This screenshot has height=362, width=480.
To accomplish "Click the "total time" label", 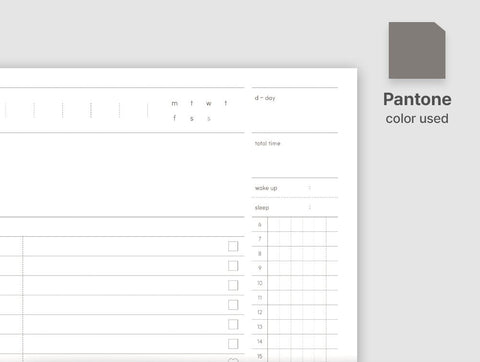I will [267, 143].
